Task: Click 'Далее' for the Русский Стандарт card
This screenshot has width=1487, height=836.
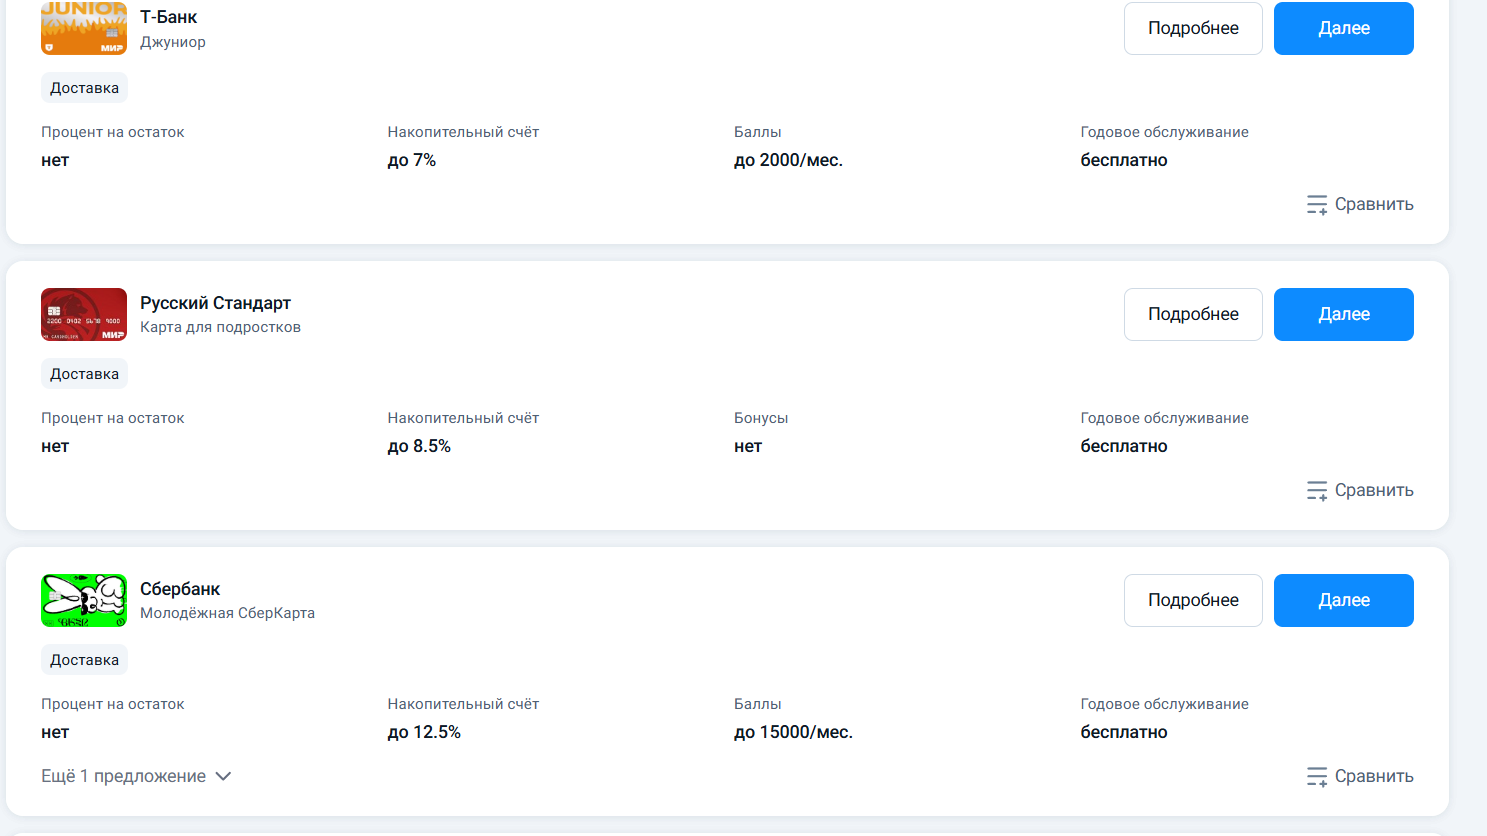Action: 1344,314
